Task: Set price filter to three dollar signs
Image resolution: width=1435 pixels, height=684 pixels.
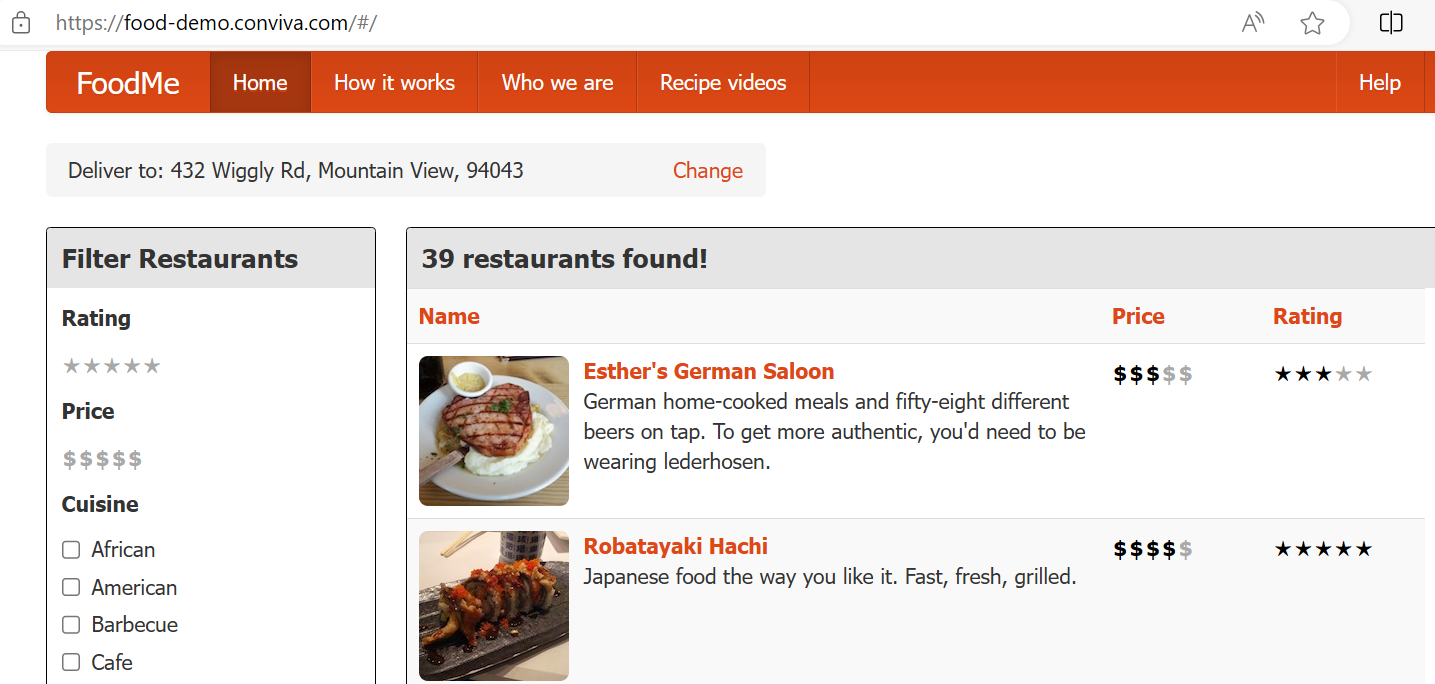Action: (103, 460)
